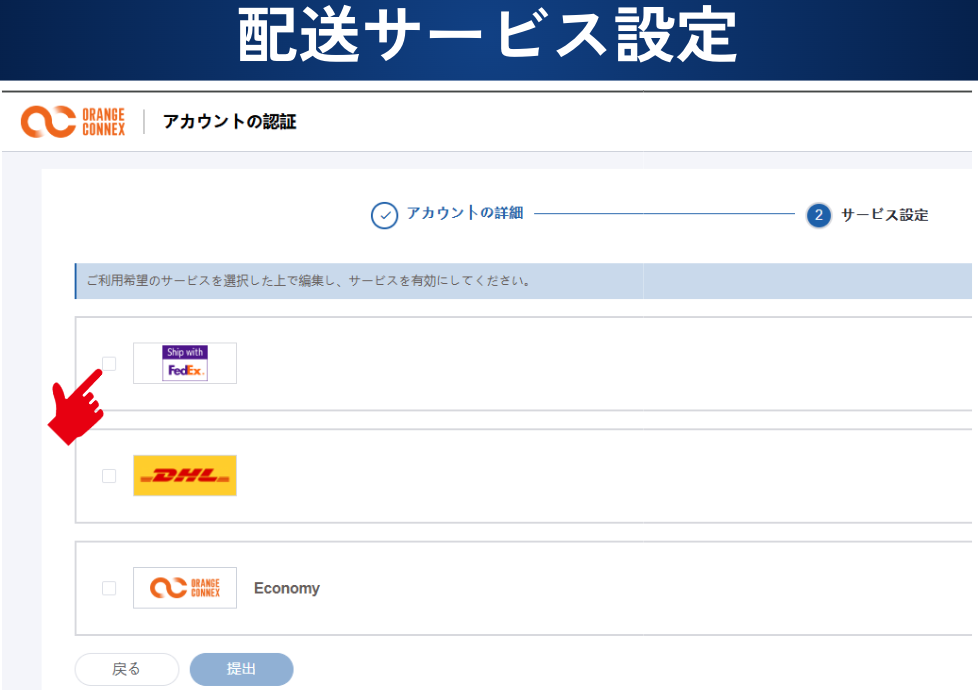Submit with the 提出 button
This screenshot has width=978, height=690.
coord(241,669)
